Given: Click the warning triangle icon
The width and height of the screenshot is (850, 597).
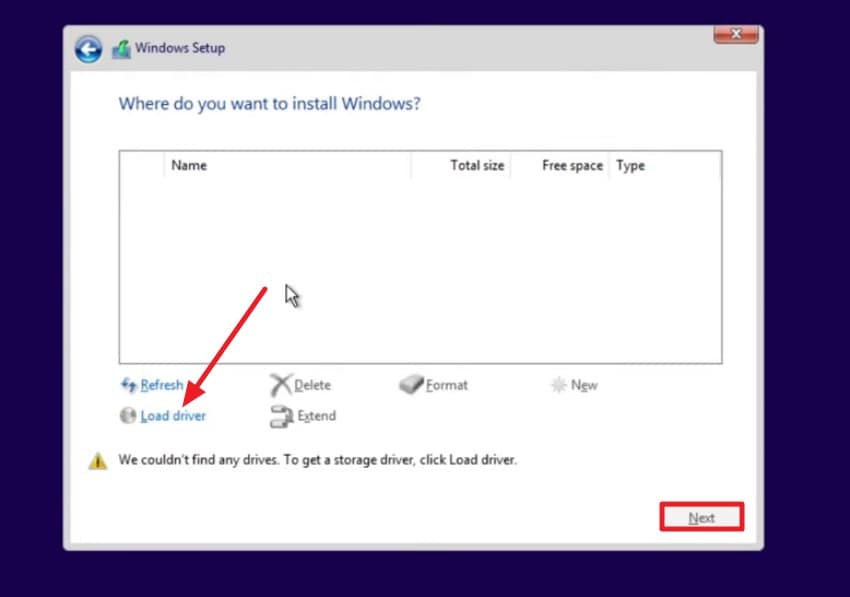Looking at the screenshot, I should coord(97,460).
